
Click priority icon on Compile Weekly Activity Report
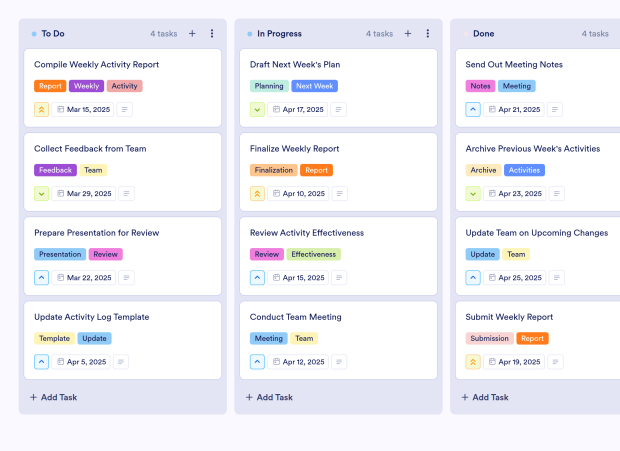coord(41,110)
